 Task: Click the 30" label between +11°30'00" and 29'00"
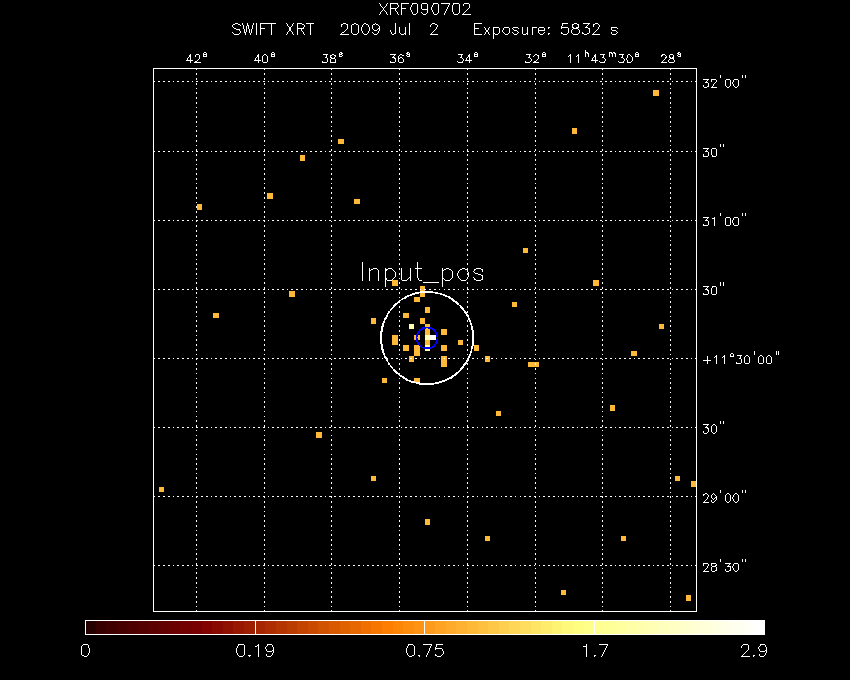click(713, 429)
